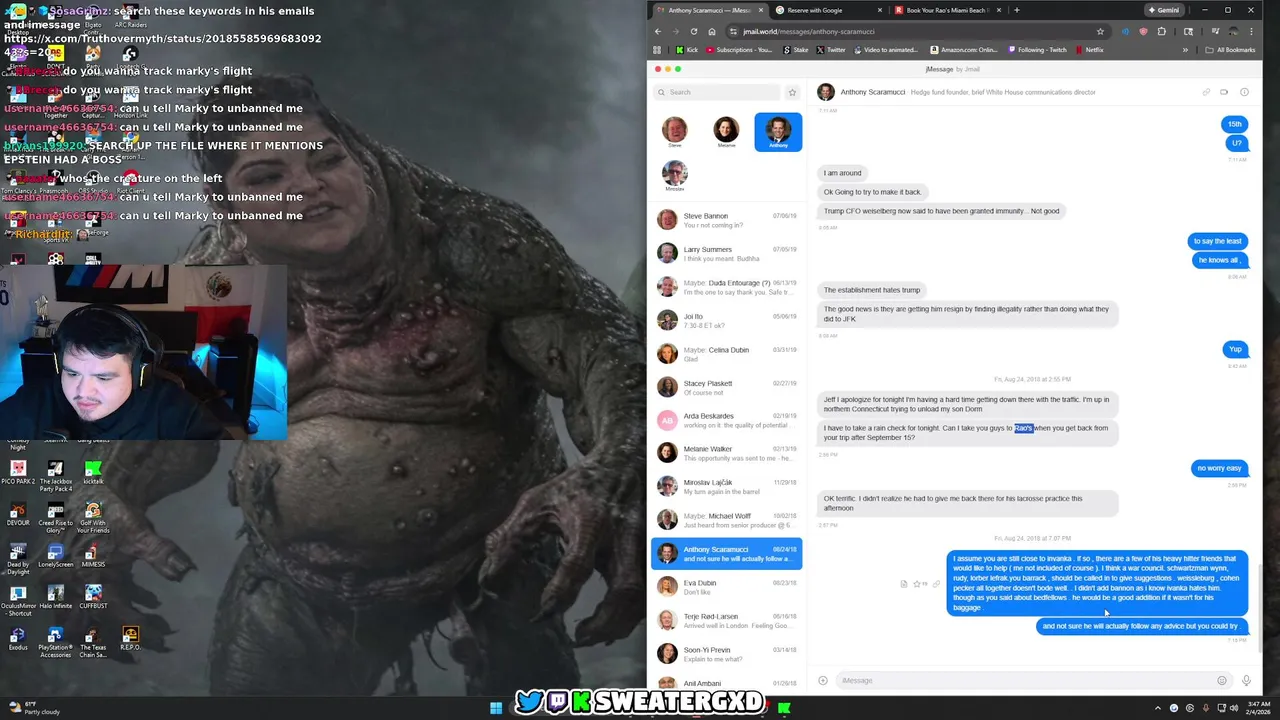Viewport: 1280px width, 720px height.
Task: Open the PICO PARK 2 desktop shortcut
Action: [x=18, y=473]
